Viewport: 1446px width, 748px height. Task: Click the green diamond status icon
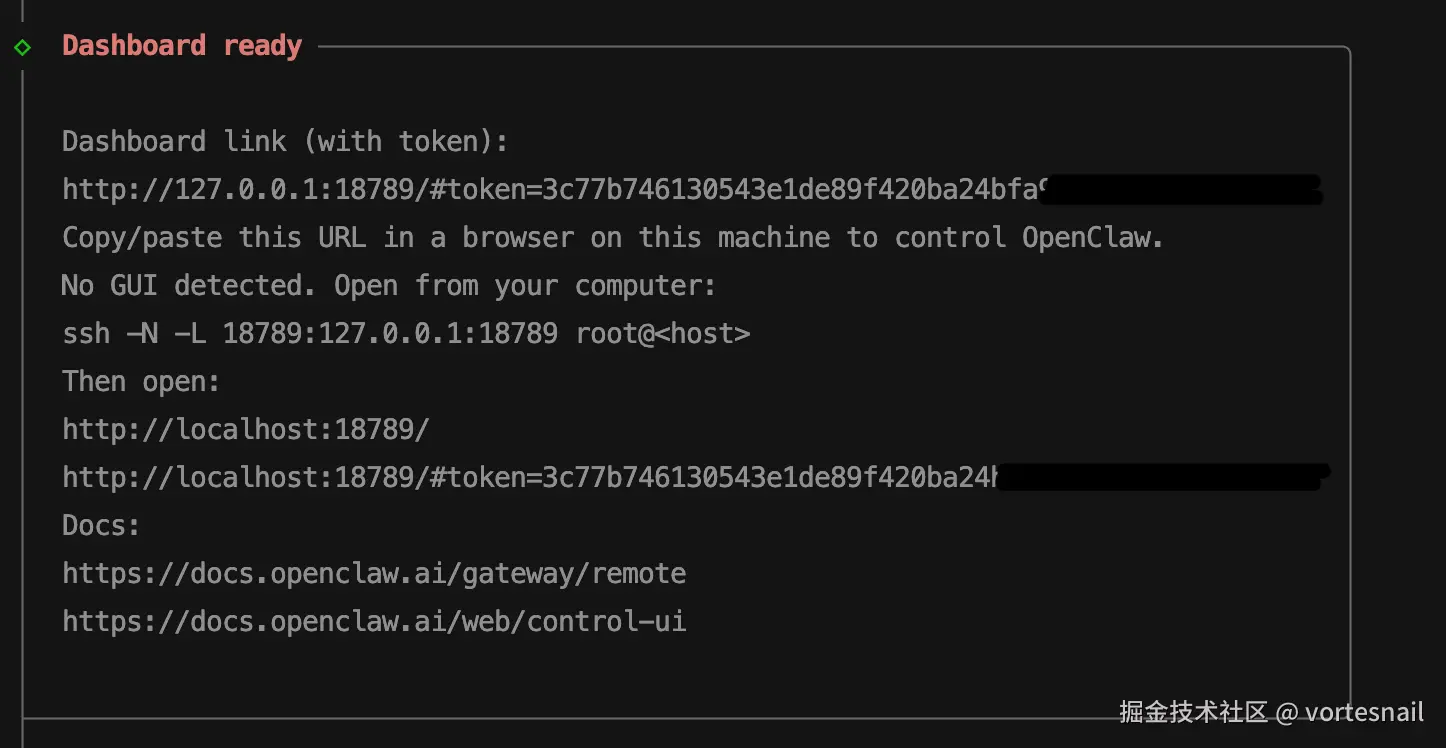coord(22,47)
